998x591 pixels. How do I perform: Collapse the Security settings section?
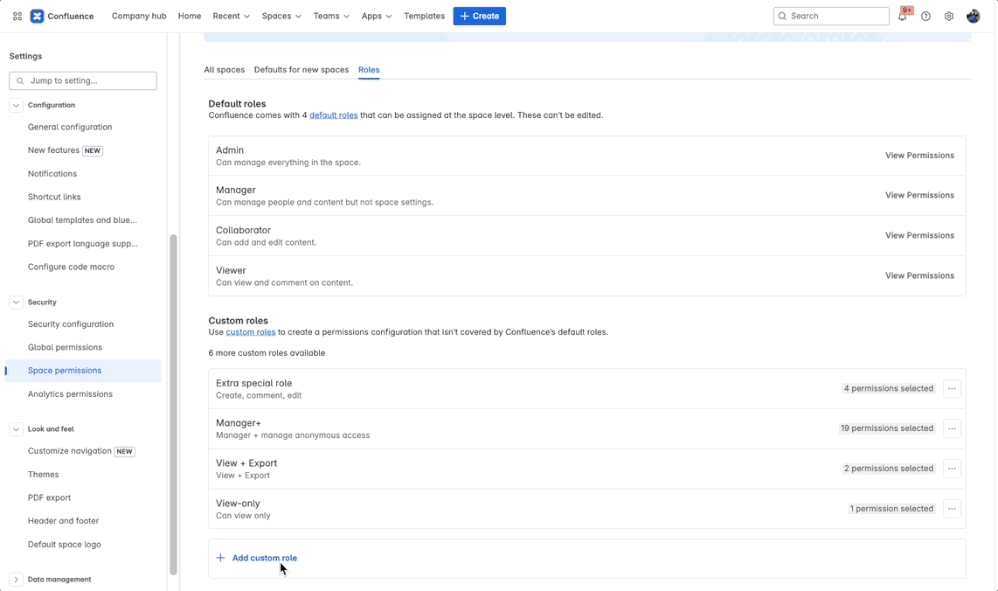[x=15, y=302]
